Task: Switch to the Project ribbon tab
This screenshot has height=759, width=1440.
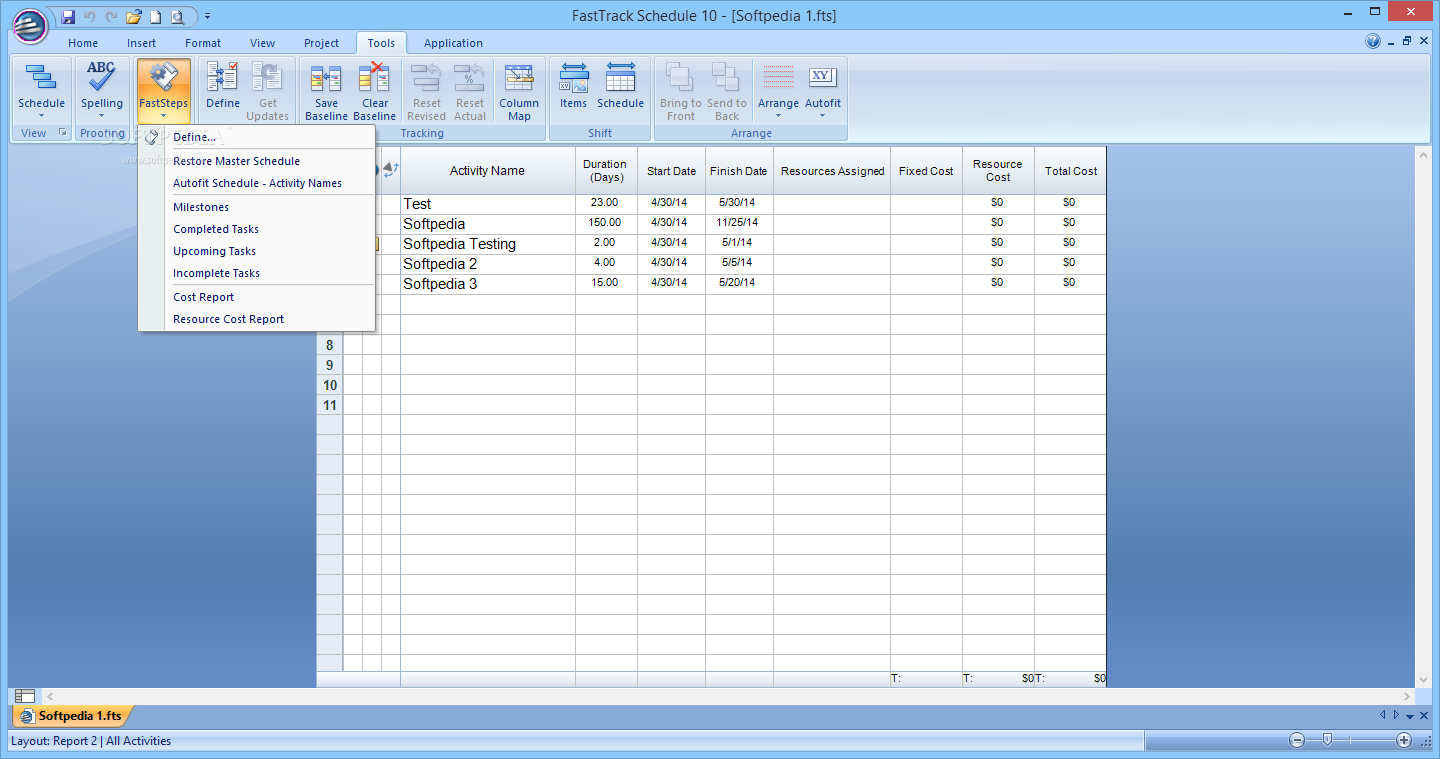Action: (322, 43)
